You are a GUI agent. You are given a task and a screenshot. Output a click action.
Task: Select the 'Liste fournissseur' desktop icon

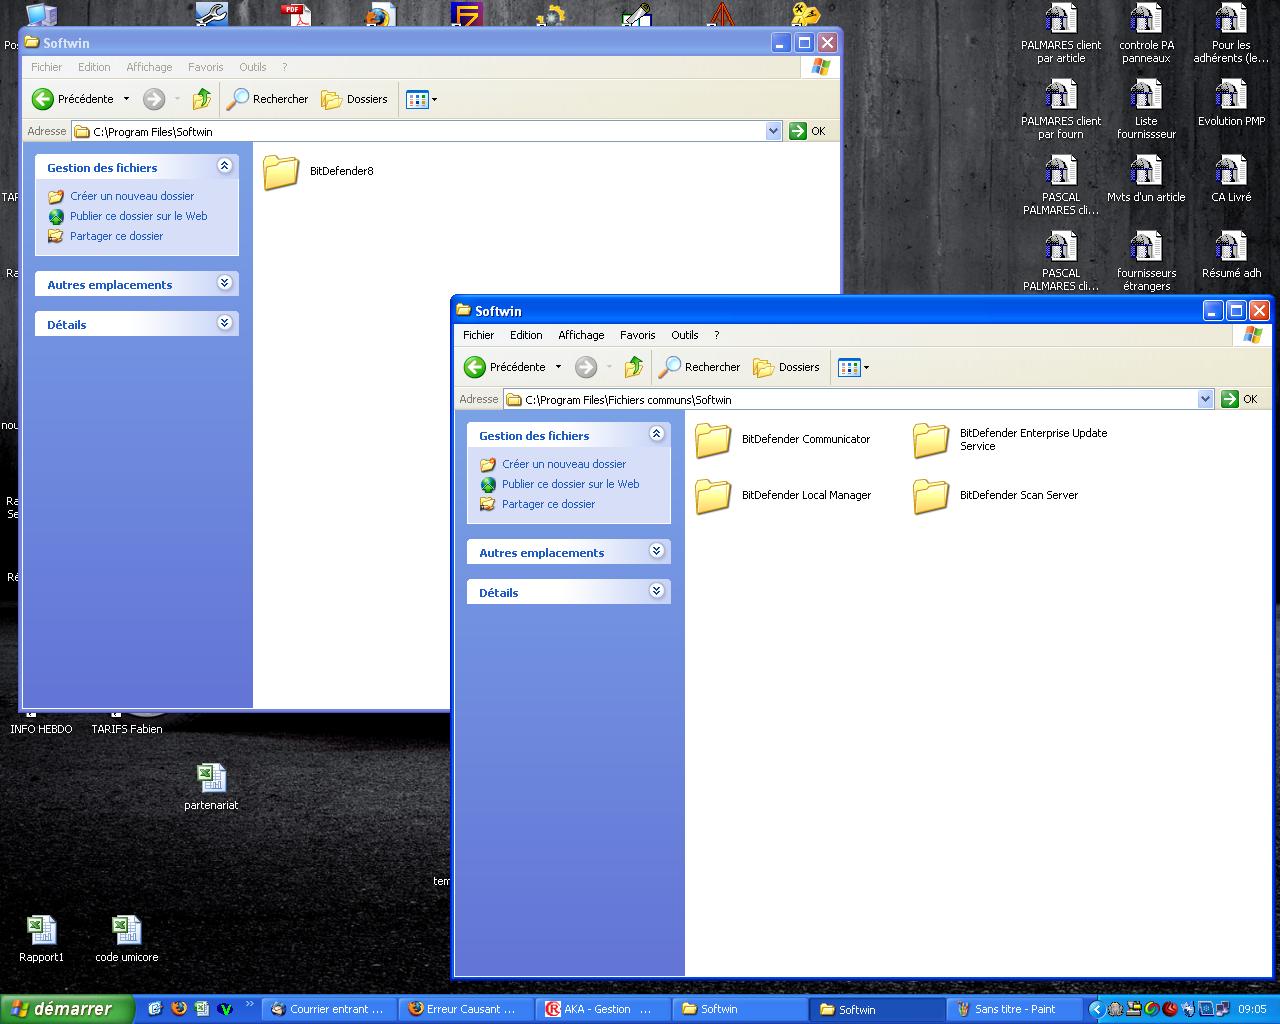click(1146, 110)
